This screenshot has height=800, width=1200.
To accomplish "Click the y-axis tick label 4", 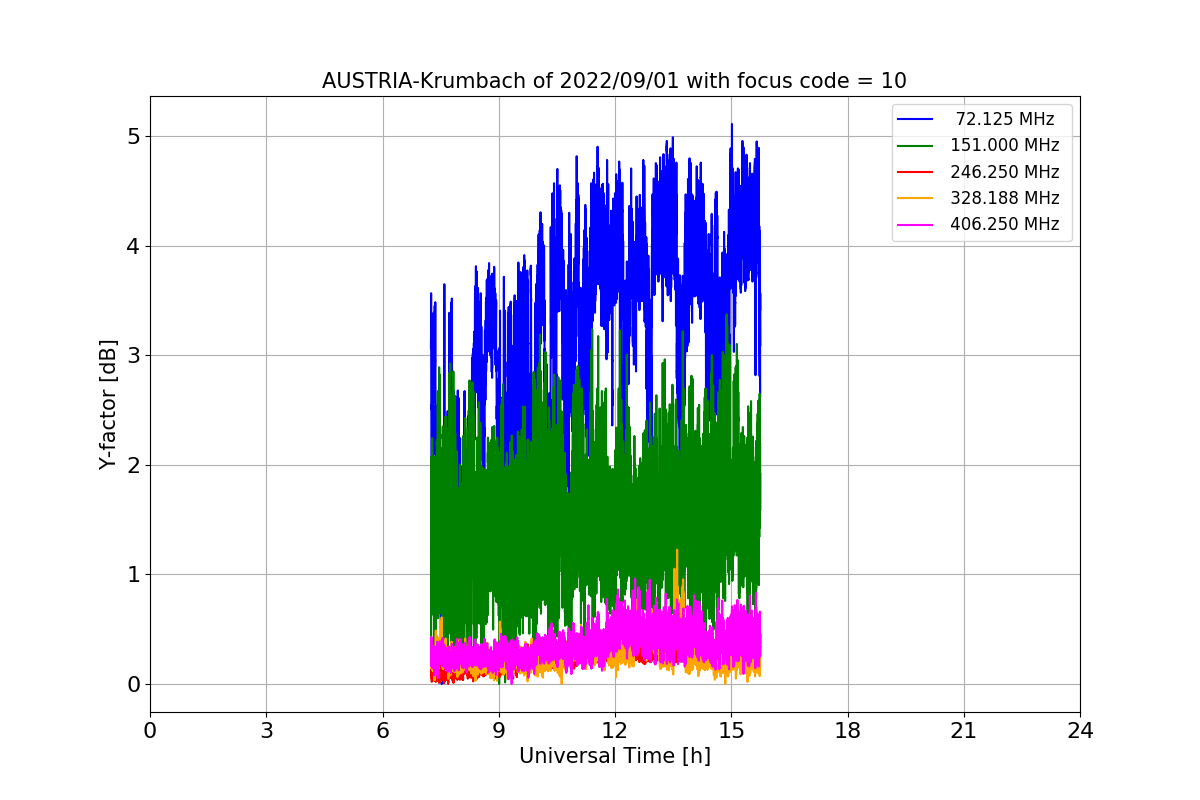I will coord(133,246).
